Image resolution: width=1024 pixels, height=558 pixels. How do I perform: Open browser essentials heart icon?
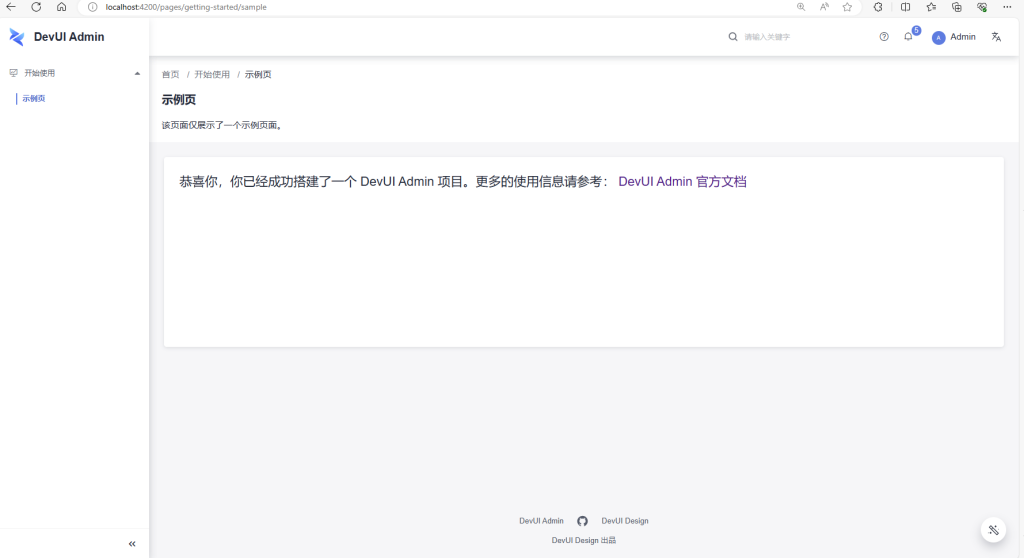[x=982, y=7]
